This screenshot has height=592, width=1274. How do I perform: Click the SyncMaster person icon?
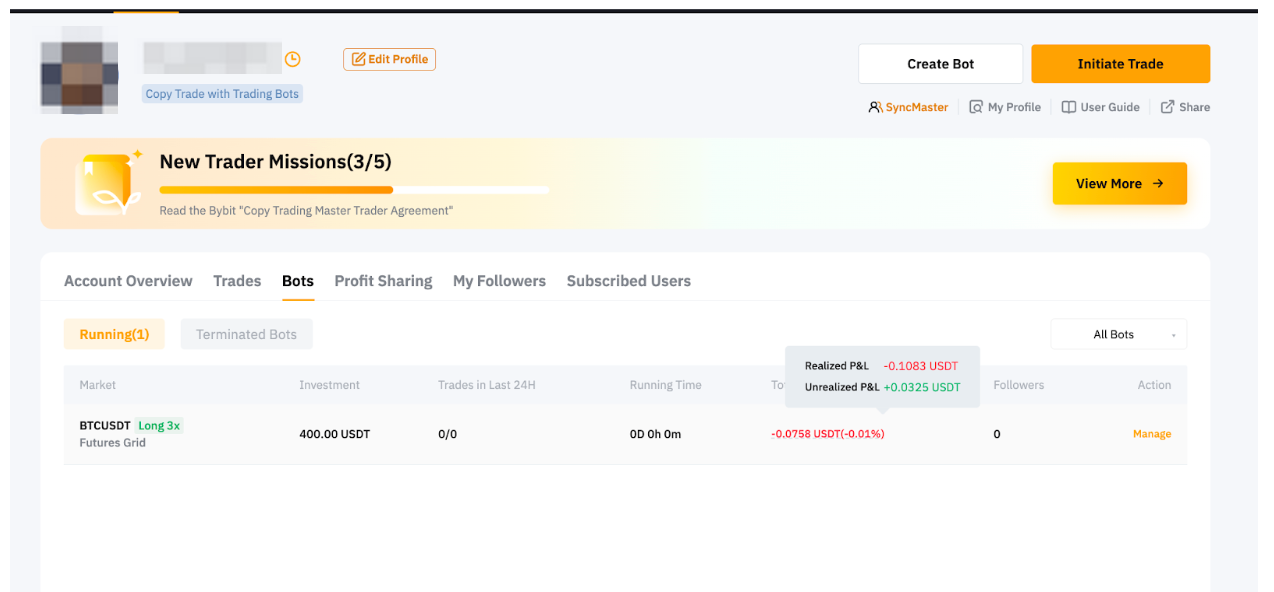pos(875,107)
